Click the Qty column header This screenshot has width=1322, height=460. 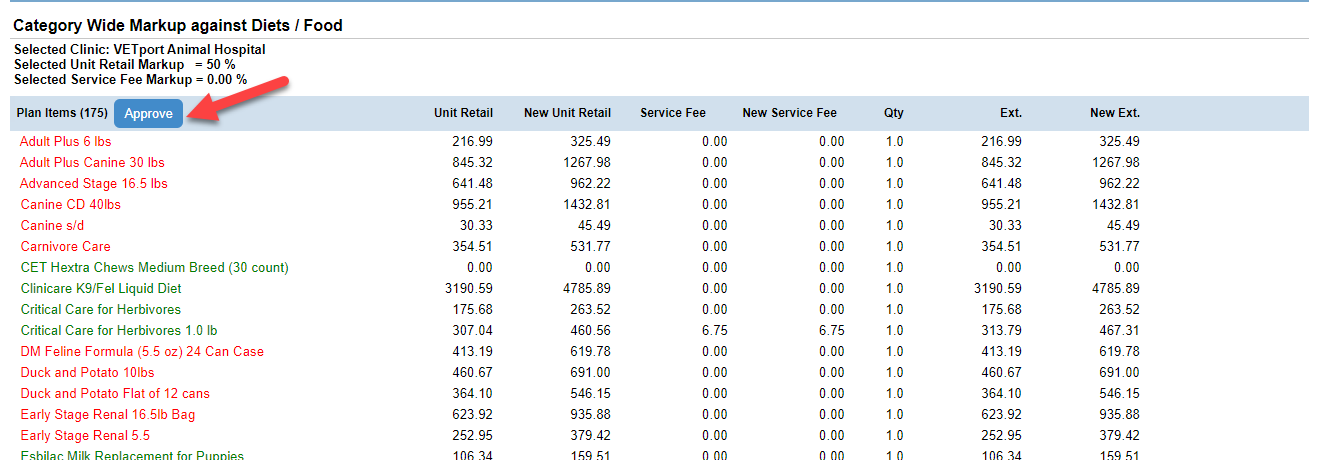pos(893,113)
